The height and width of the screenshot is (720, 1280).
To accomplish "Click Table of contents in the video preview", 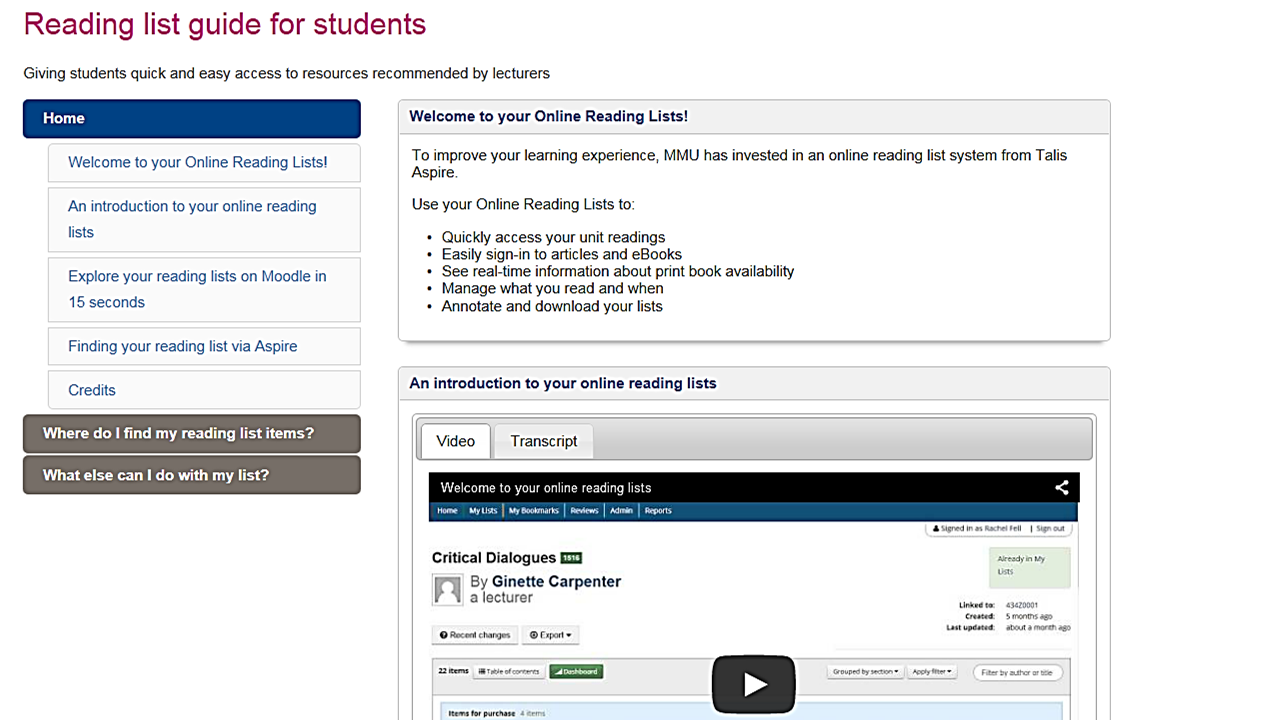I will tap(509, 672).
